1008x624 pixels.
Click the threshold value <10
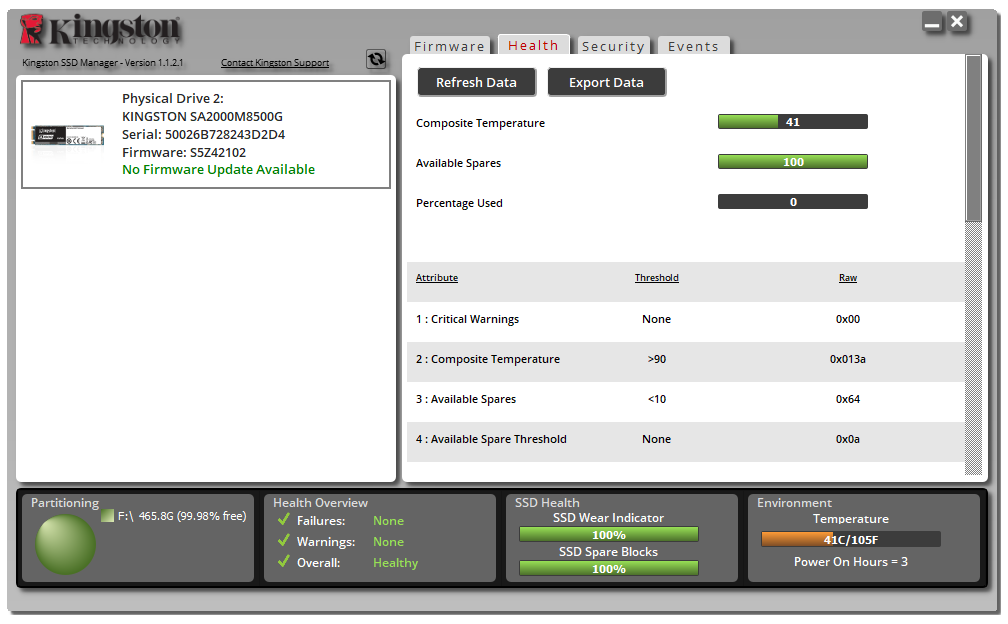click(x=656, y=399)
